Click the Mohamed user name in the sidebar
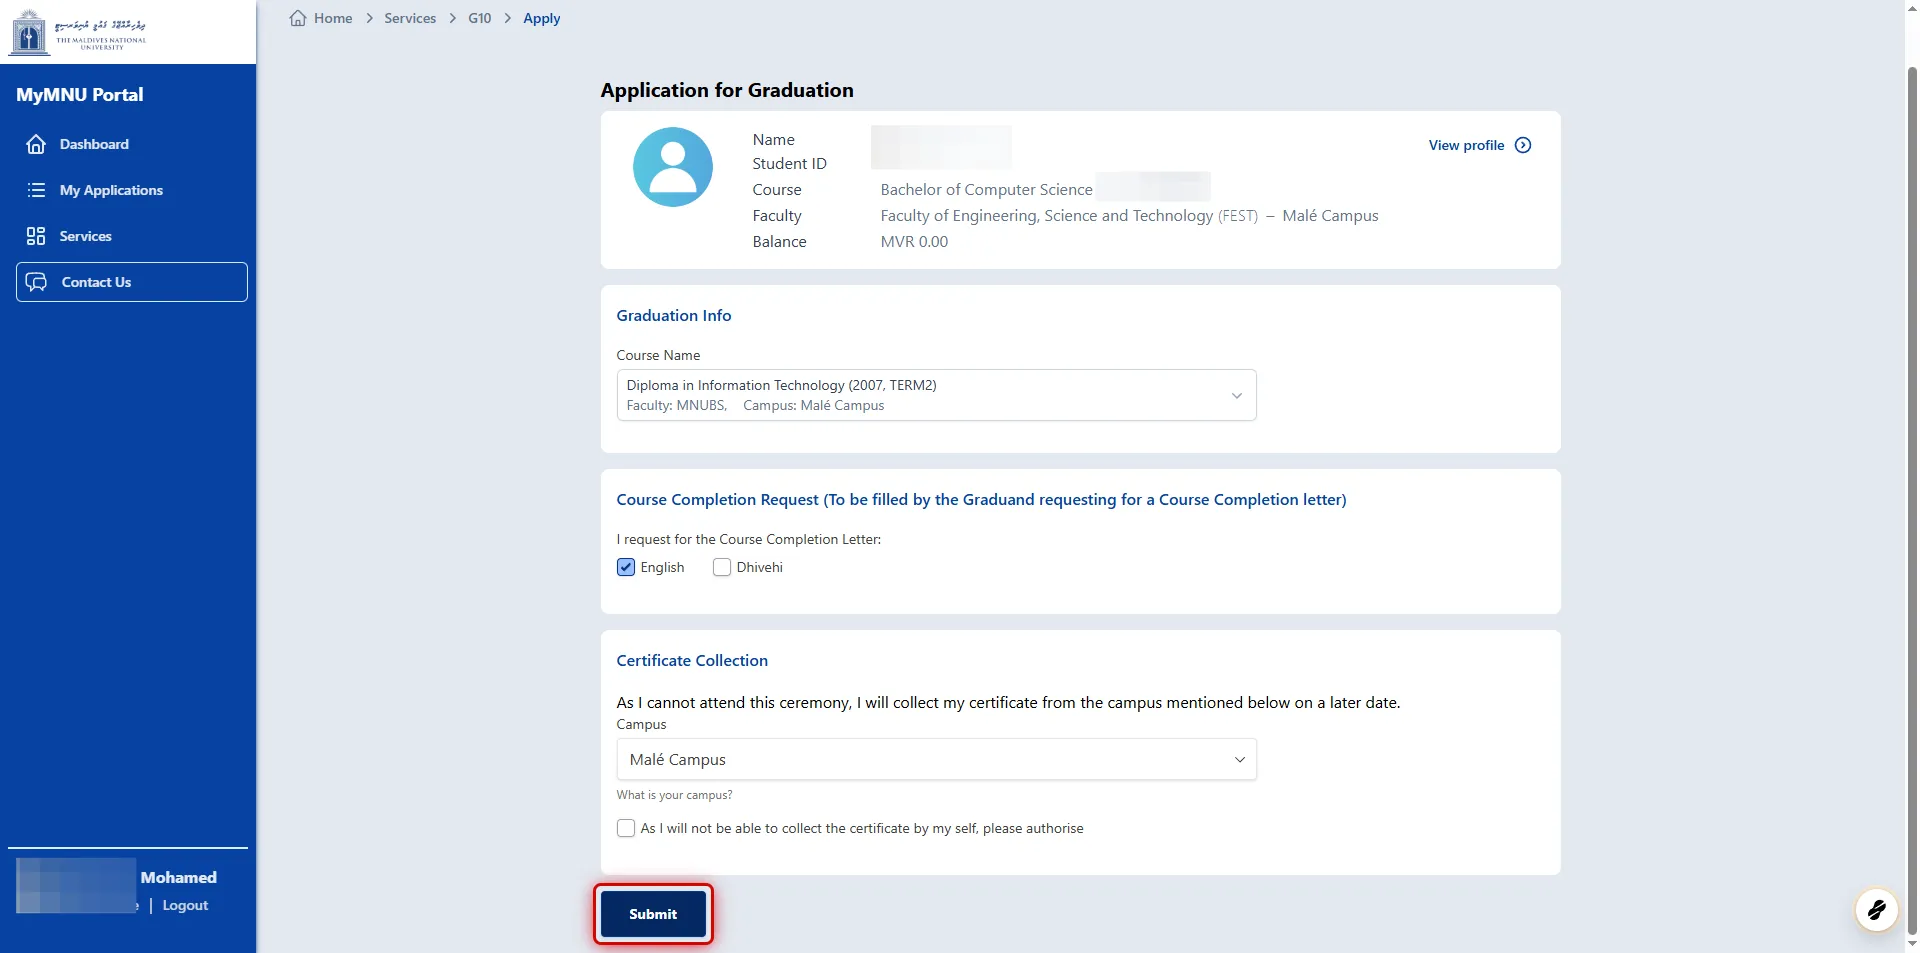This screenshot has width=1920, height=953. (178, 877)
